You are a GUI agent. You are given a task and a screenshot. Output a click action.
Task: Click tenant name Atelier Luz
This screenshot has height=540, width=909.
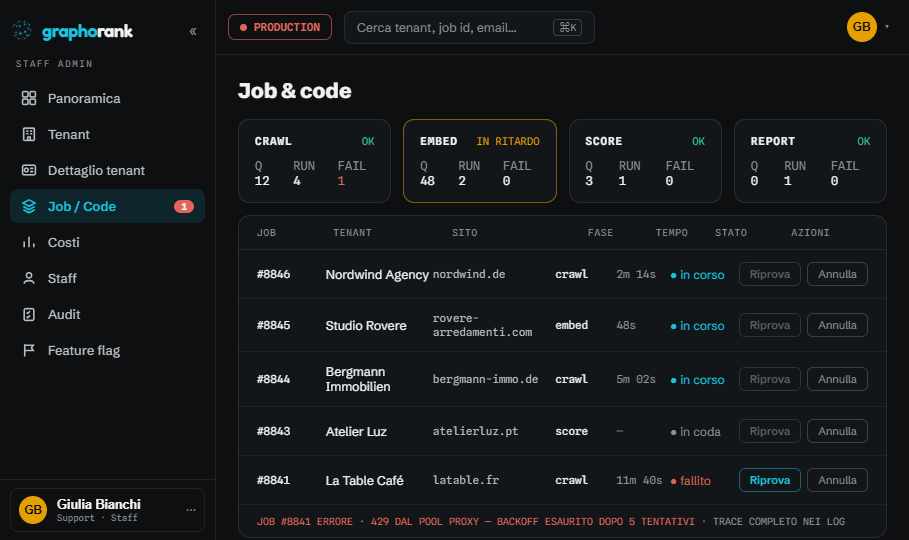pos(356,432)
